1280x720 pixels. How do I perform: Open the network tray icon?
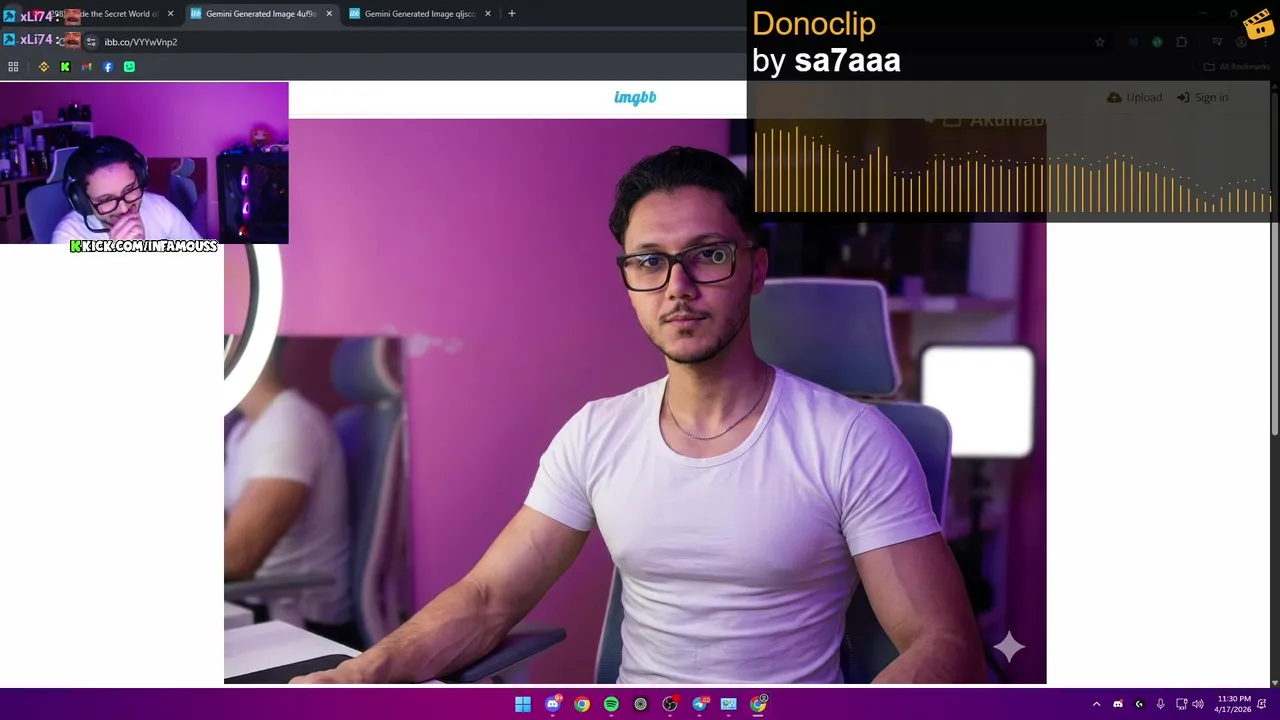coord(1181,705)
